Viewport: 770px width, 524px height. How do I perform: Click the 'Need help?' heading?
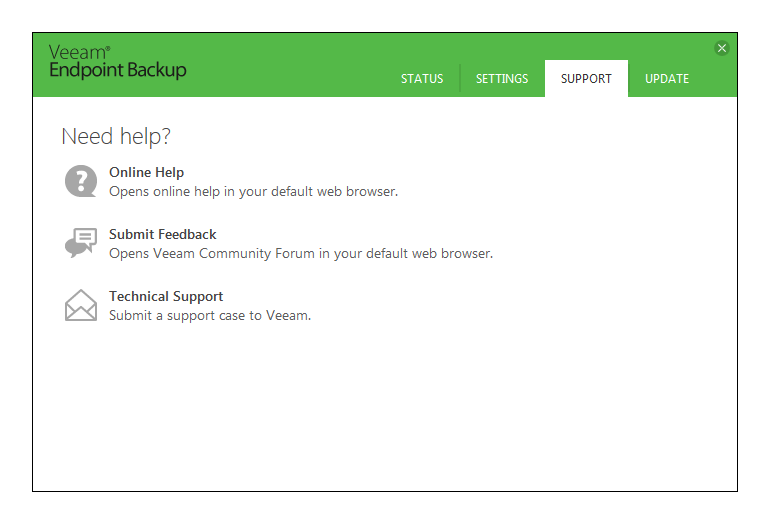pyautogui.click(x=116, y=137)
